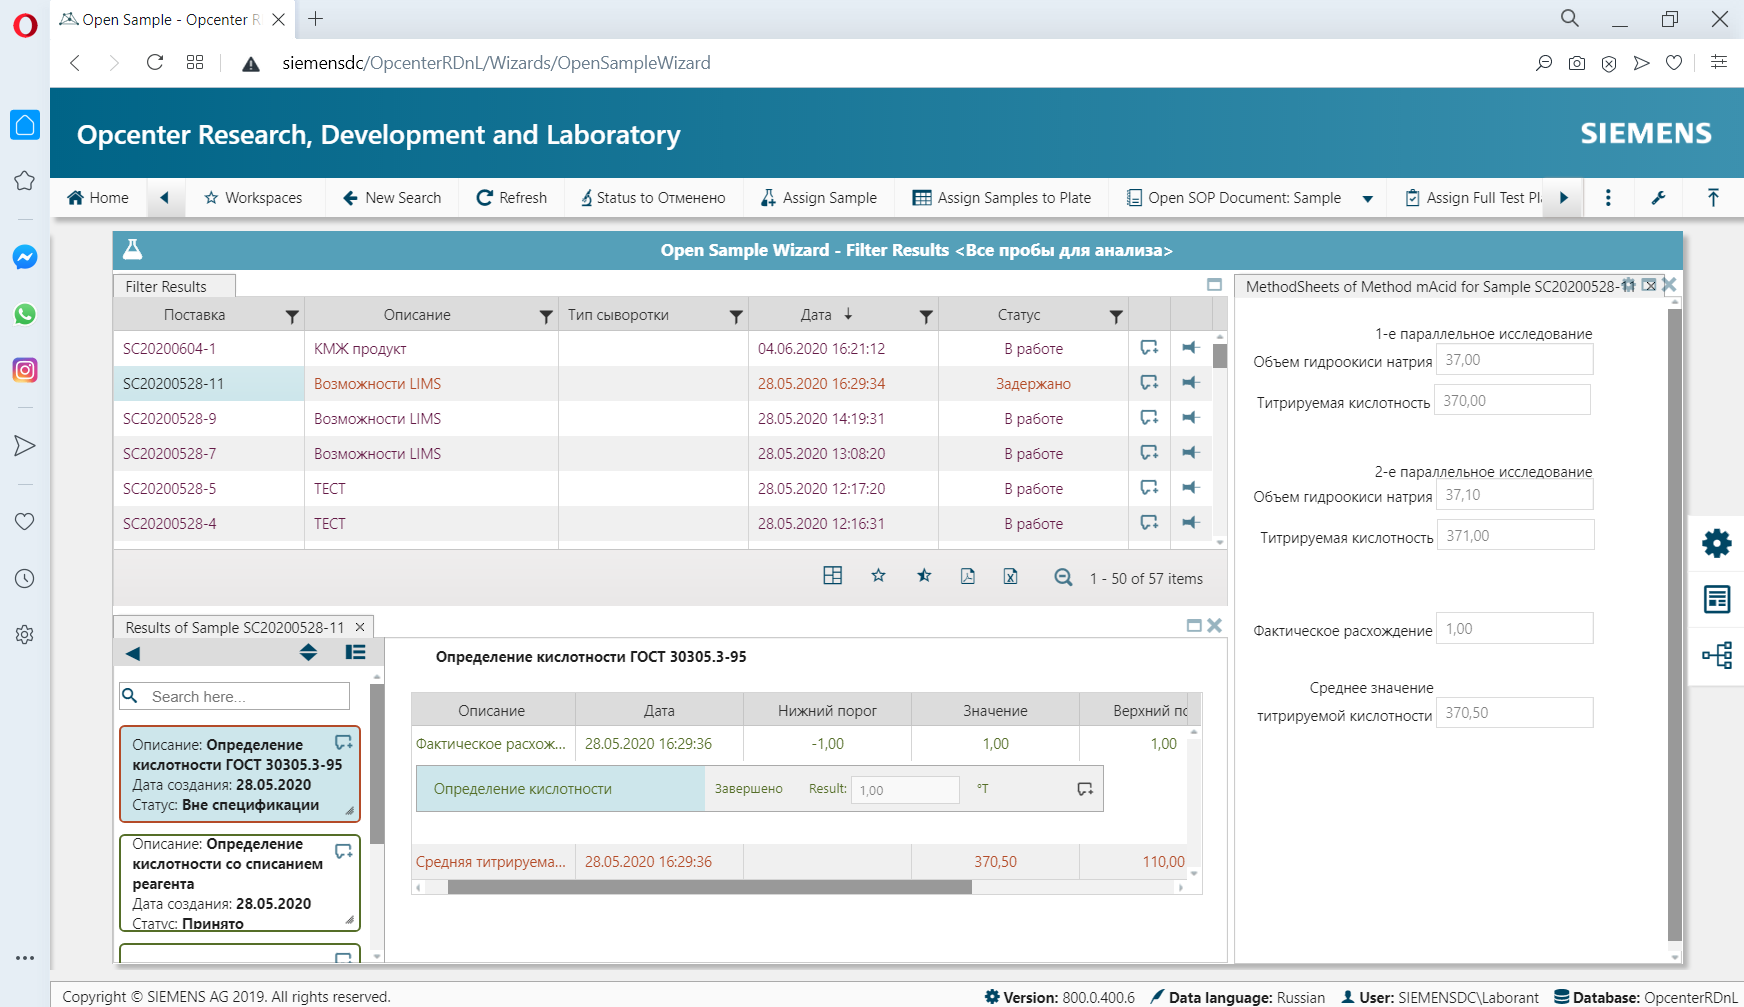This screenshot has height=1007, width=1744.
Task: Click the list view icon in the Results panel
Action: (355, 653)
